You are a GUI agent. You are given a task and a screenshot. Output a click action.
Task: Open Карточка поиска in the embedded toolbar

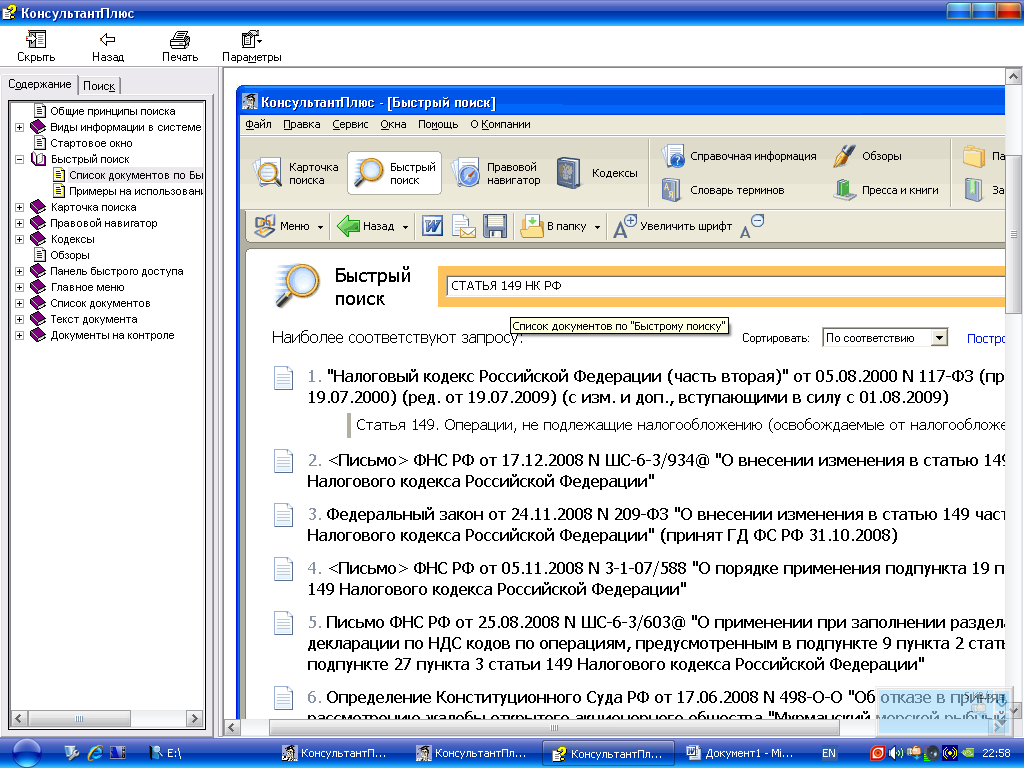coord(268,173)
